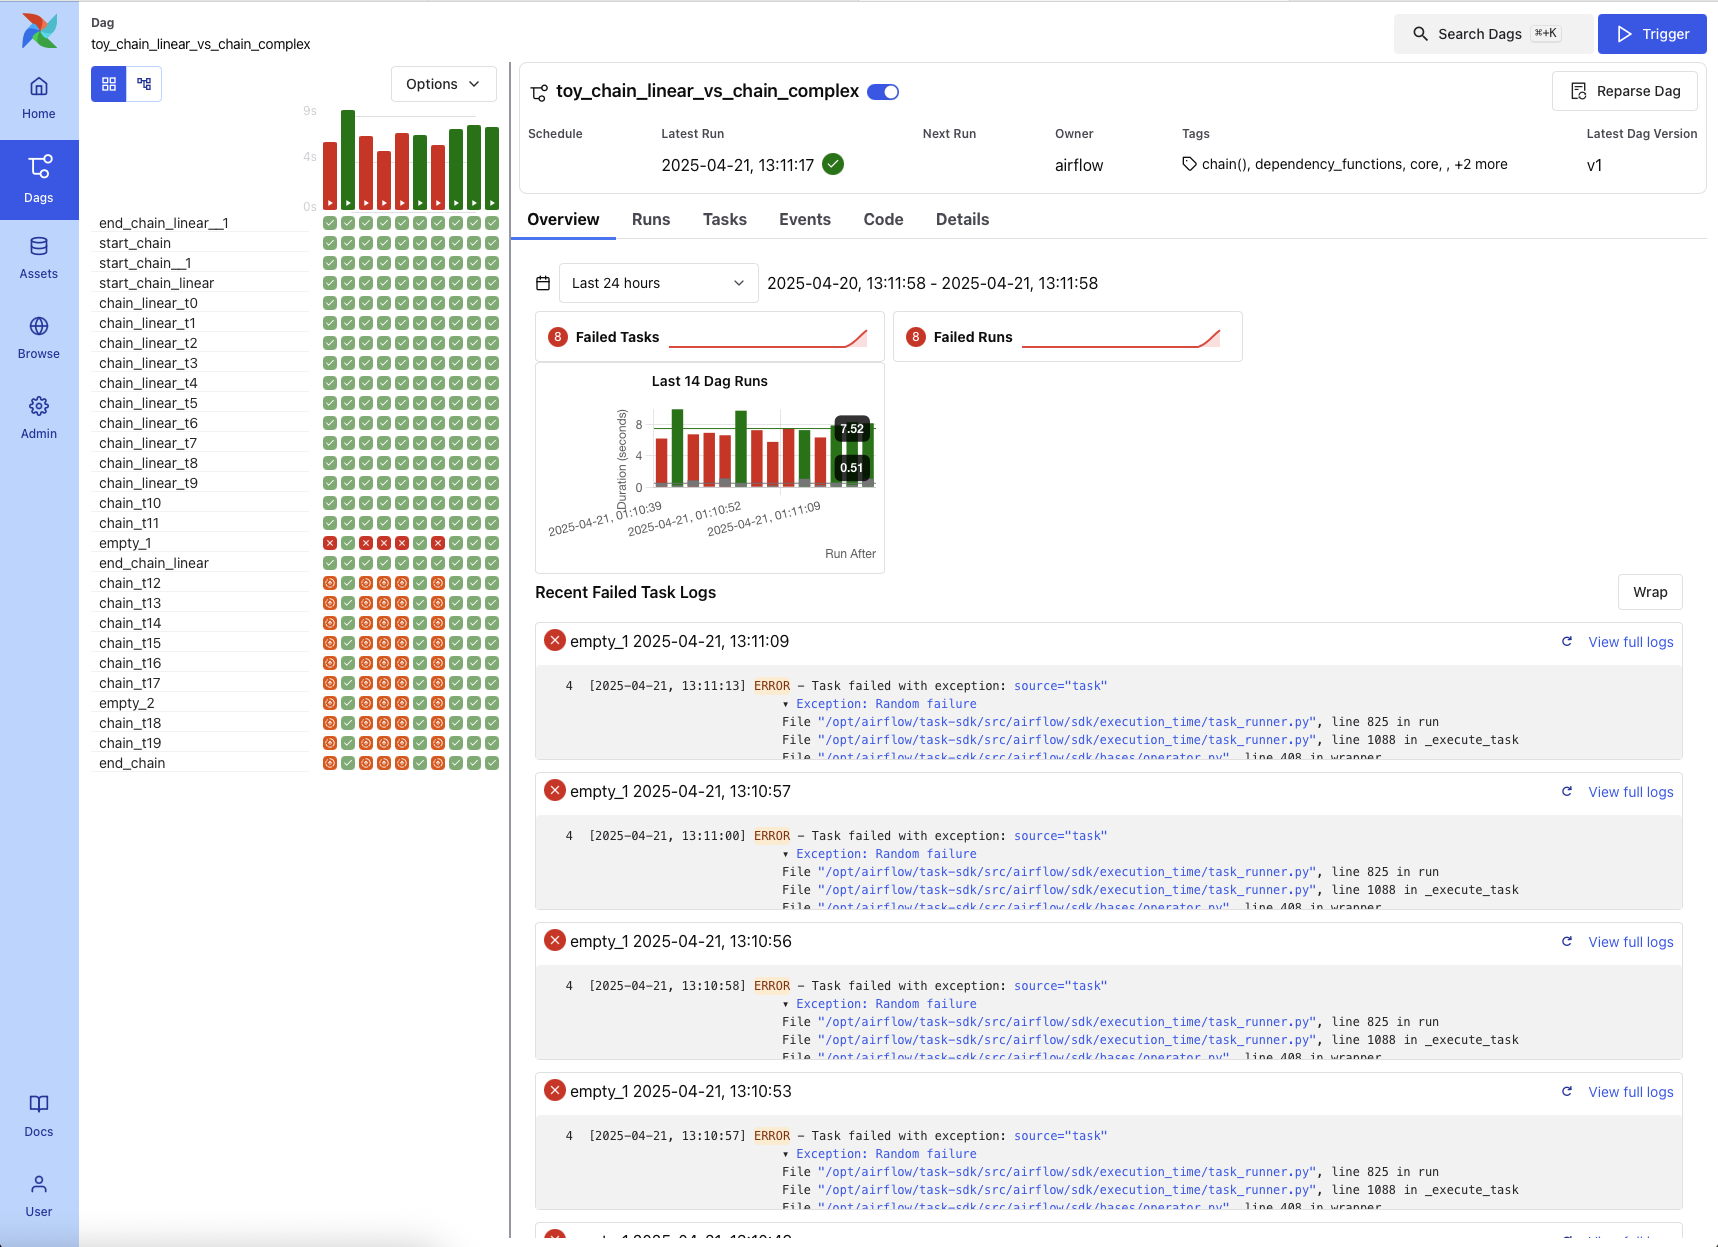Click a green success checkmark for chain_linear_t0

pos(329,302)
